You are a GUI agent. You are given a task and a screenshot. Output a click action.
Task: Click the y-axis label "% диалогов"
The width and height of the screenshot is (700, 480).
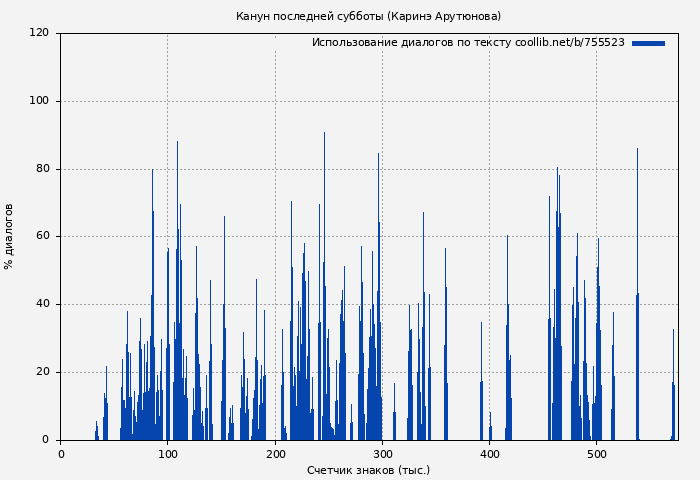point(10,236)
